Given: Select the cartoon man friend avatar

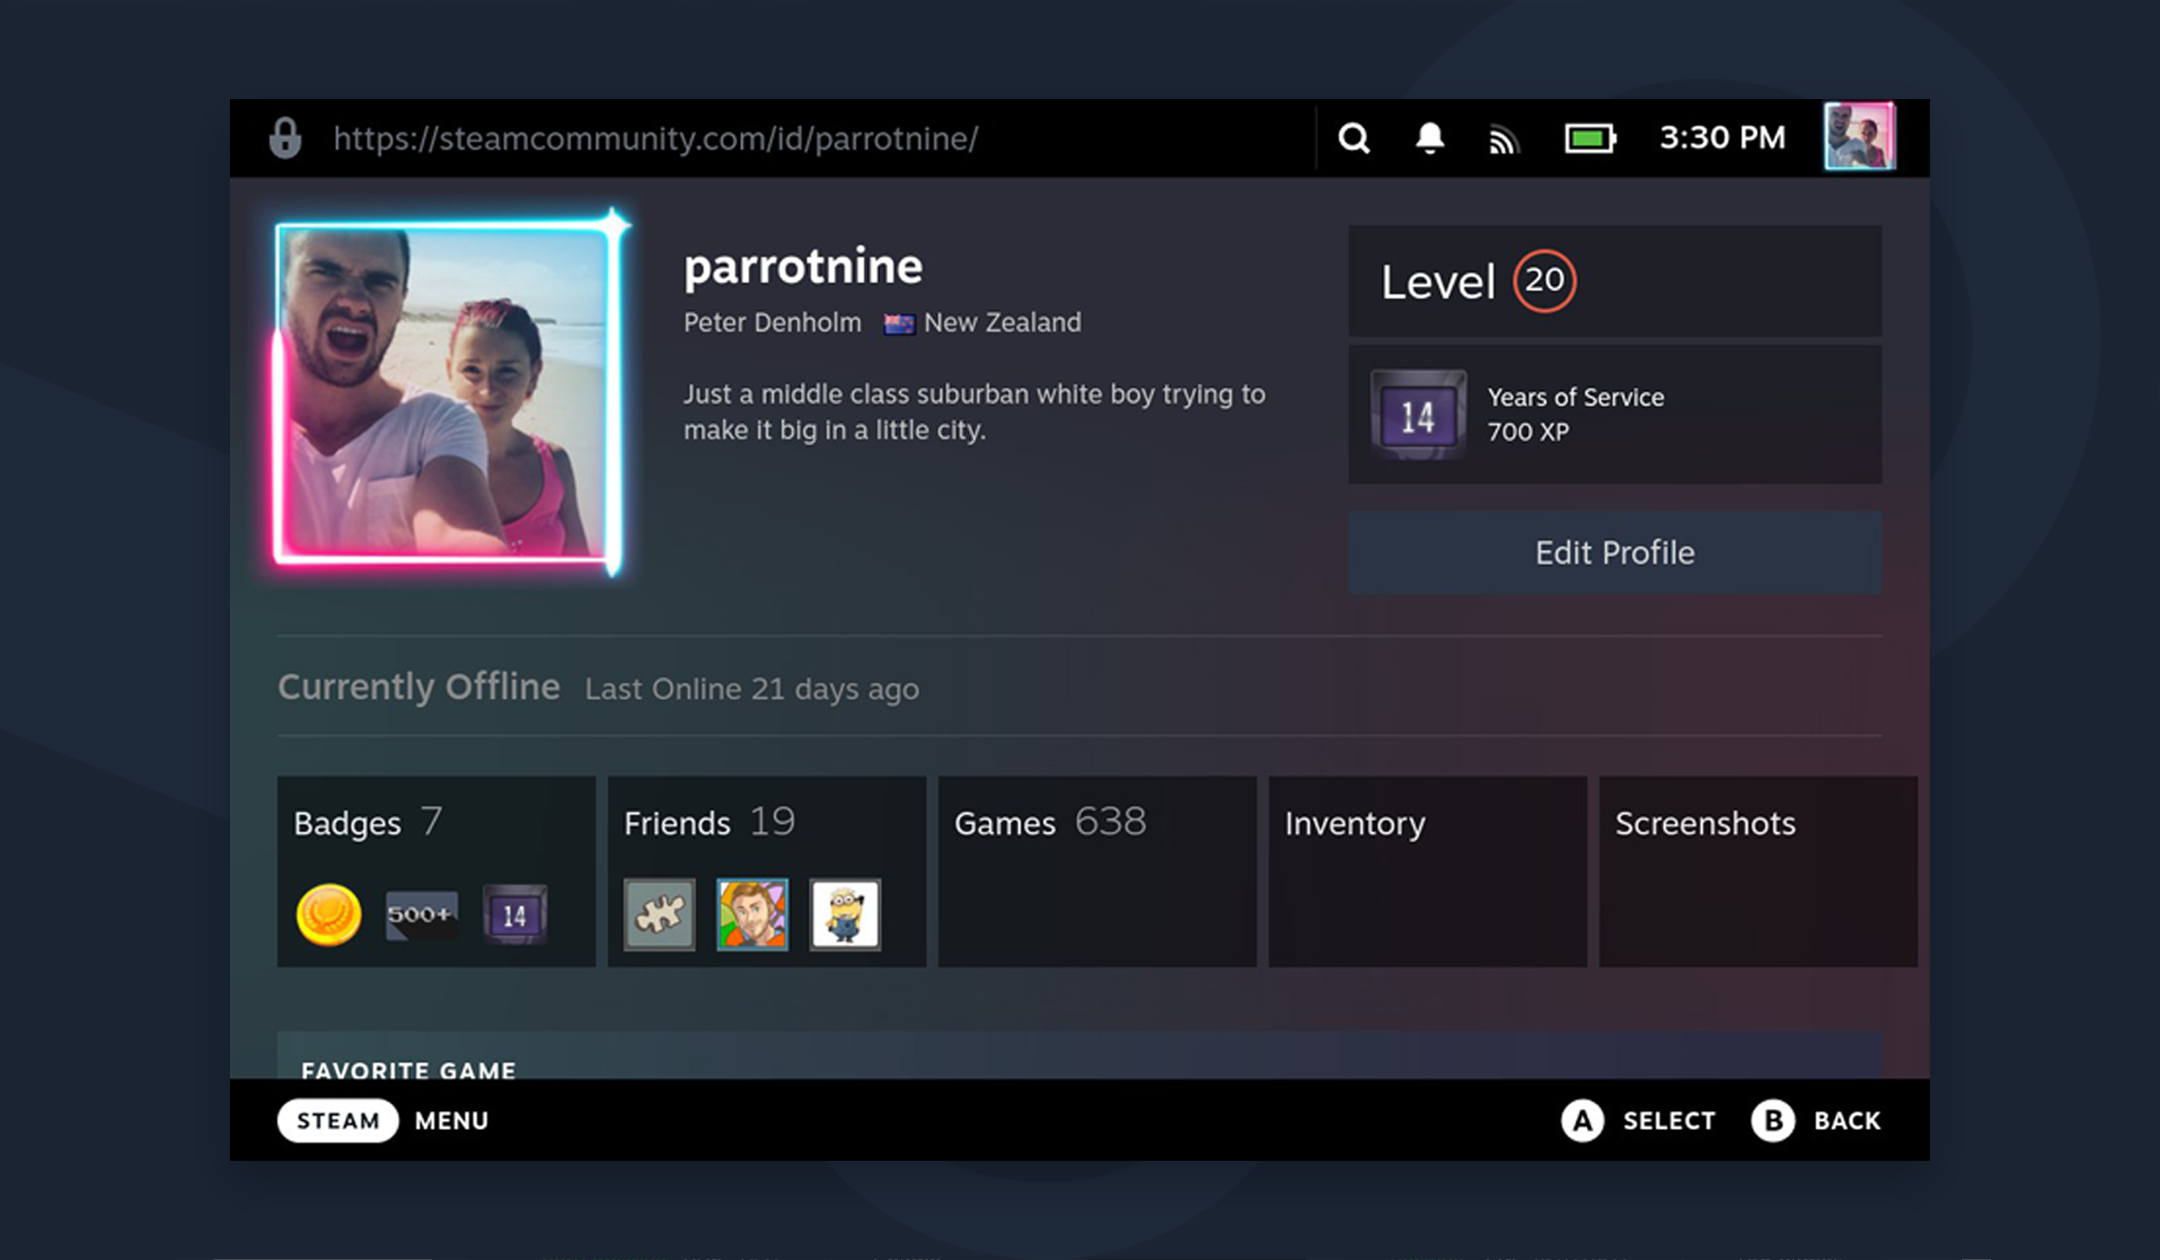Looking at the screenshot, I should (752, 914).
